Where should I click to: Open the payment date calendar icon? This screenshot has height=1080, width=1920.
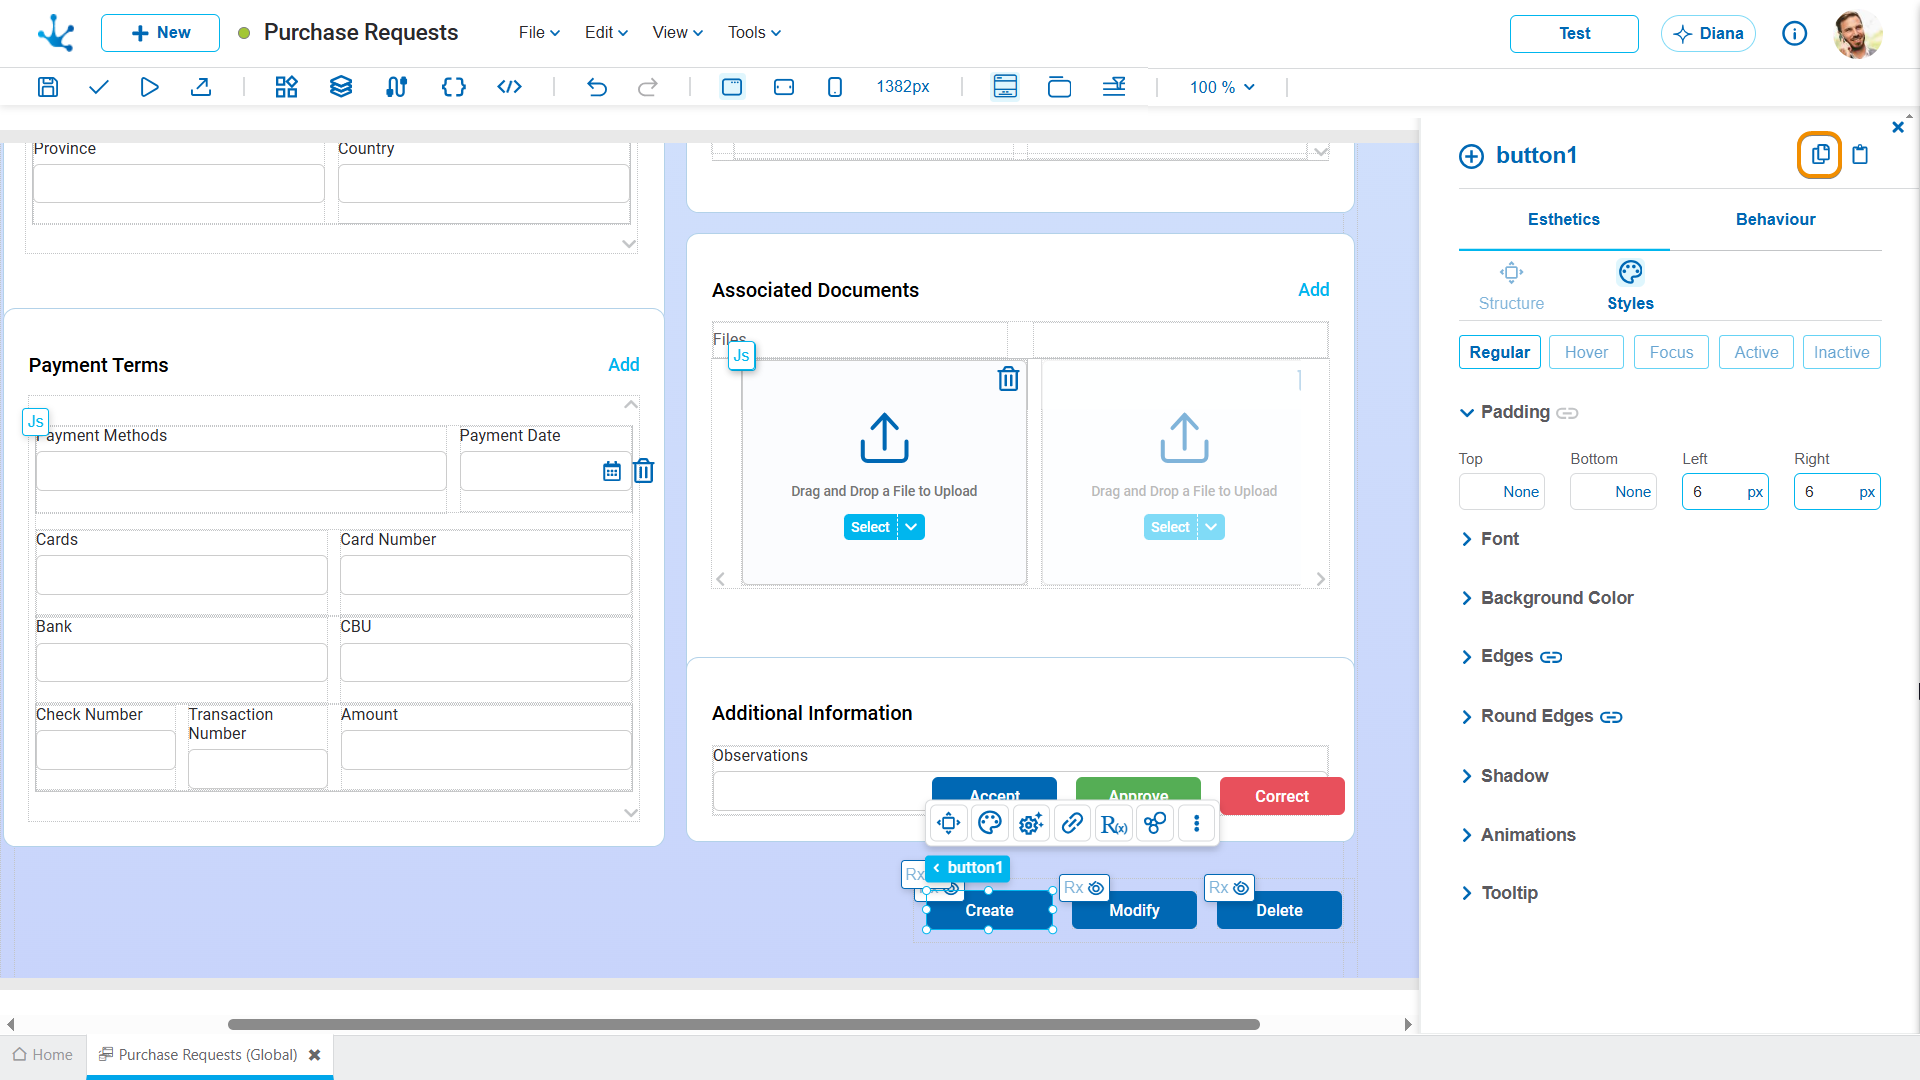pos(612,471)
